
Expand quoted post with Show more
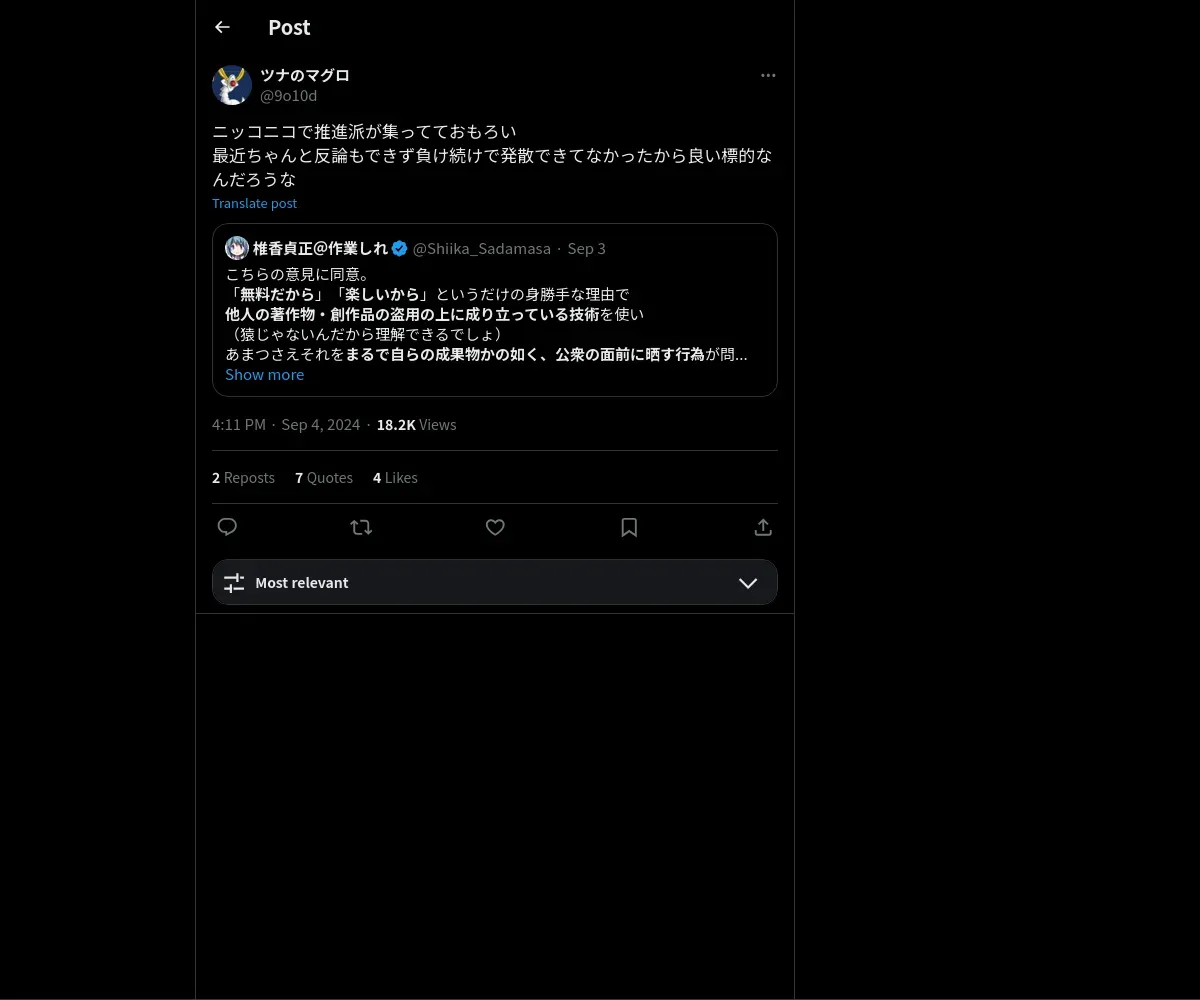(264, 374)
